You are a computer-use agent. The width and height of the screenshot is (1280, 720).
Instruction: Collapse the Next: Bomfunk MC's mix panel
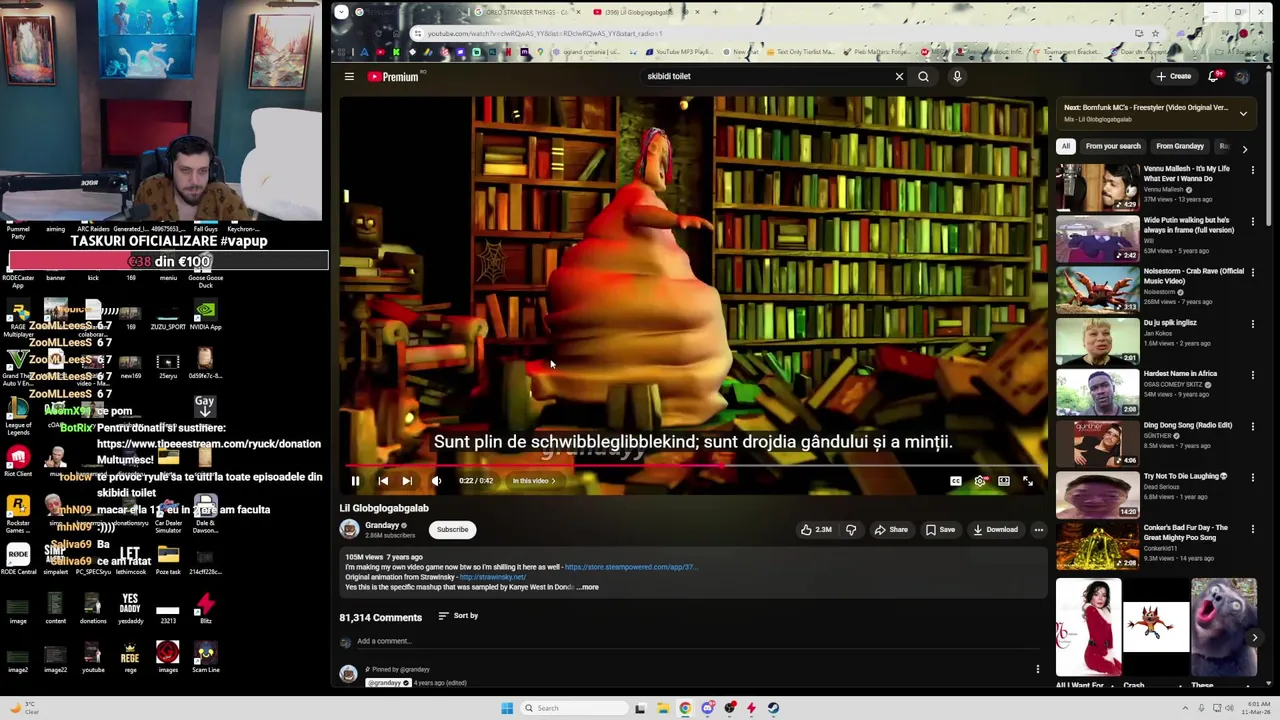1243,114
